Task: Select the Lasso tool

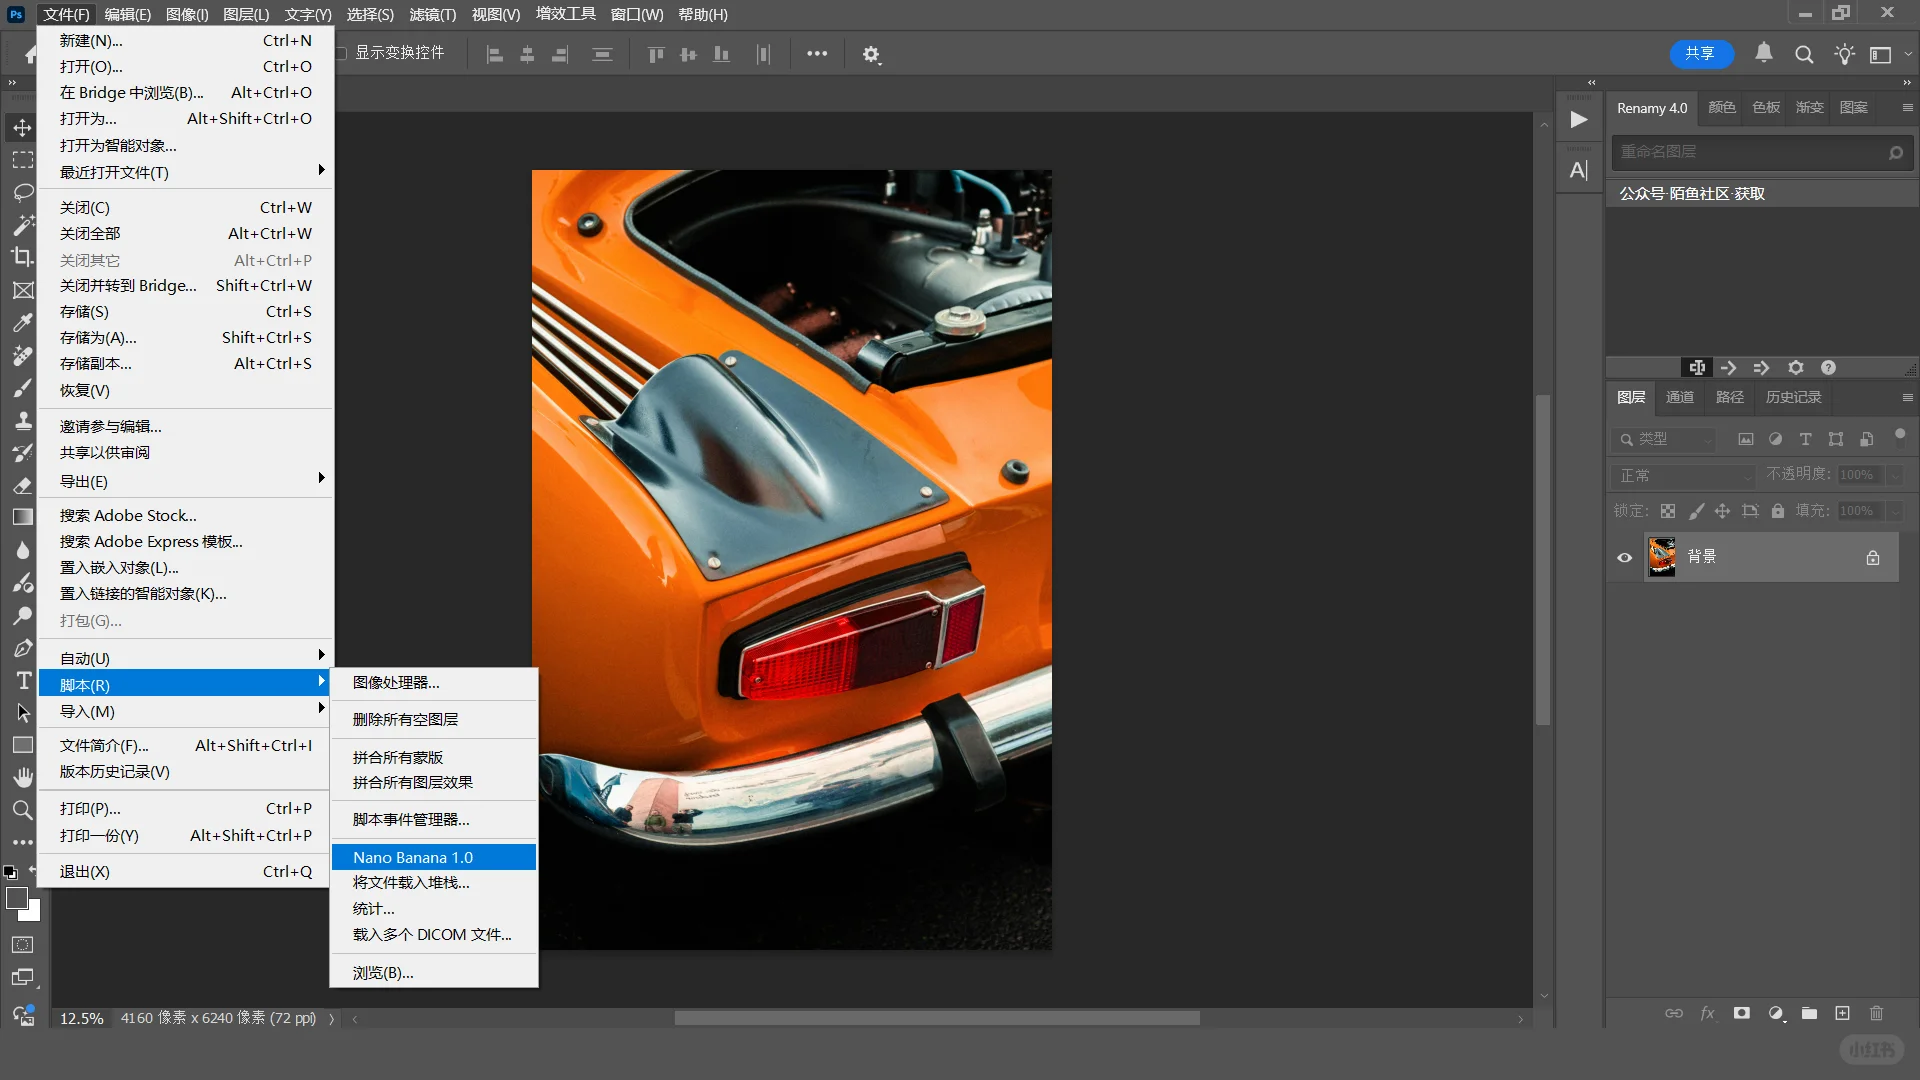Action: click(x=22, y=192)
